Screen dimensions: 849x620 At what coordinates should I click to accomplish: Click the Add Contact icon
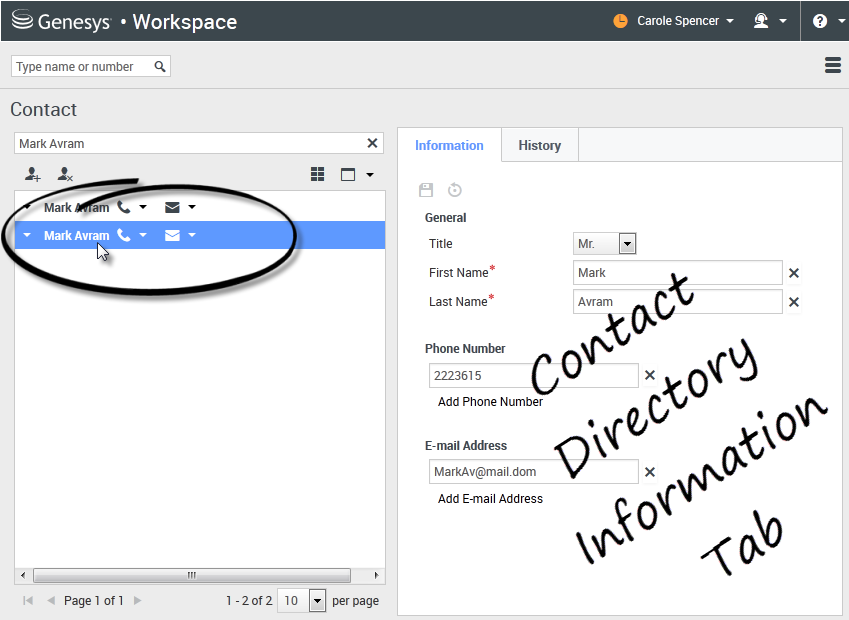click(33, 174)
